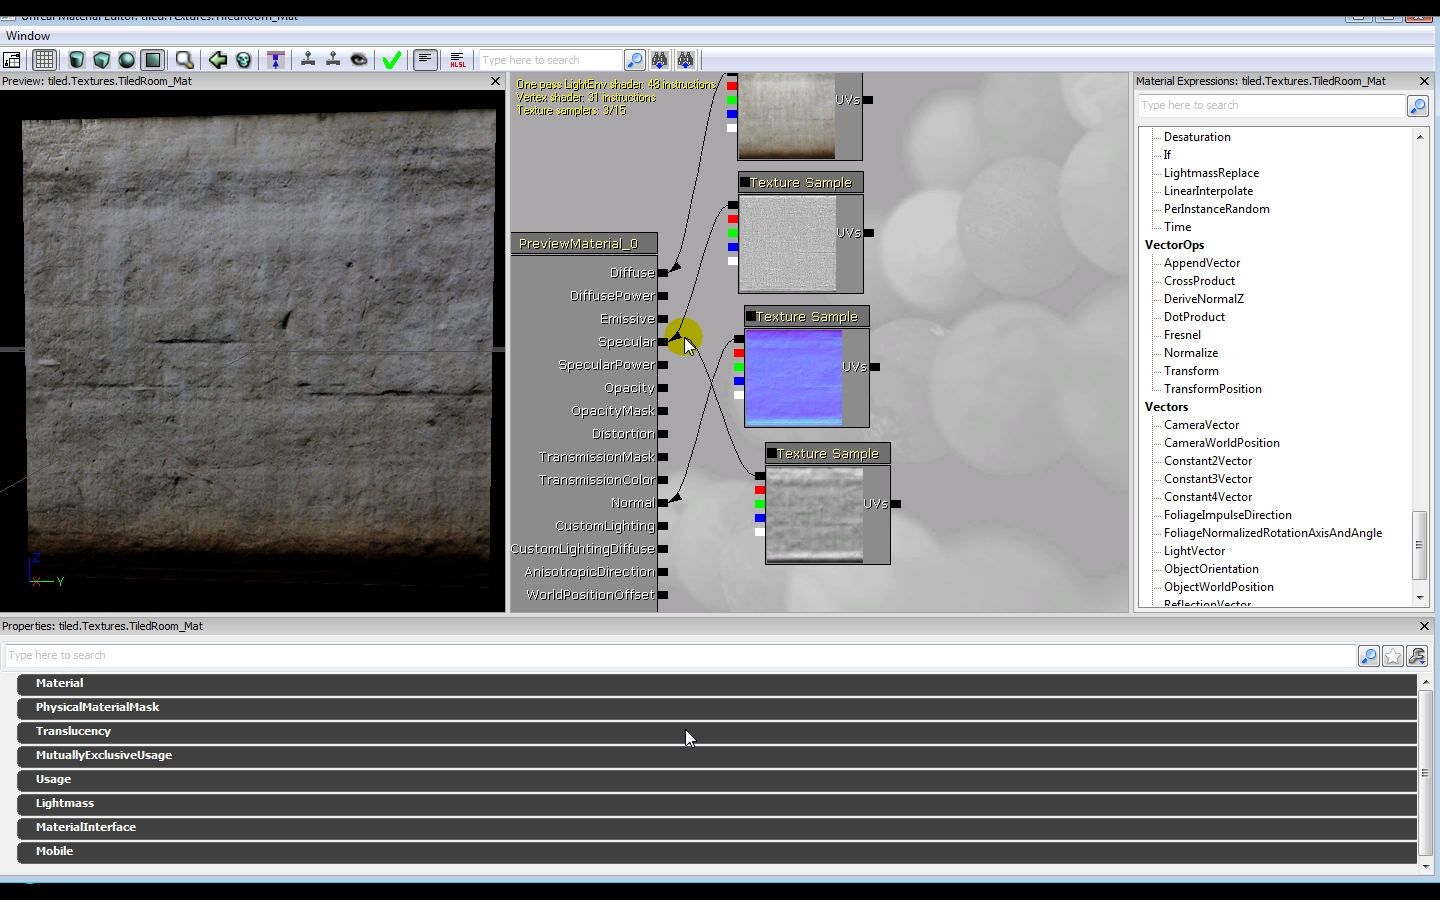Select the cylinder preview primitive
This screenshot has height=900, width=1440.
click(77, 60)
